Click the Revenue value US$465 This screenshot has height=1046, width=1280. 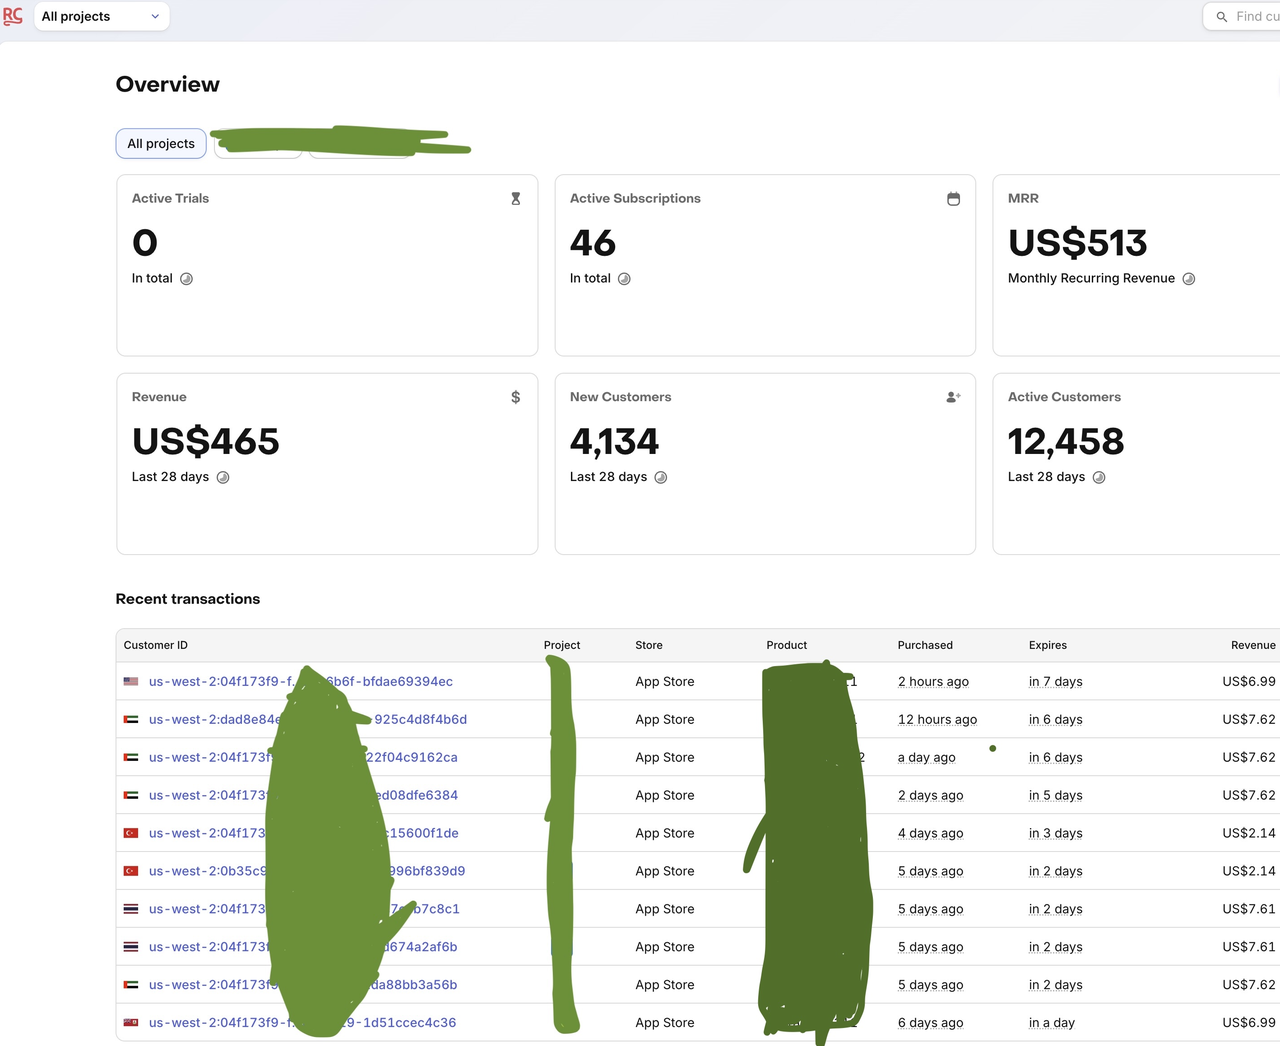pos(206,441)
